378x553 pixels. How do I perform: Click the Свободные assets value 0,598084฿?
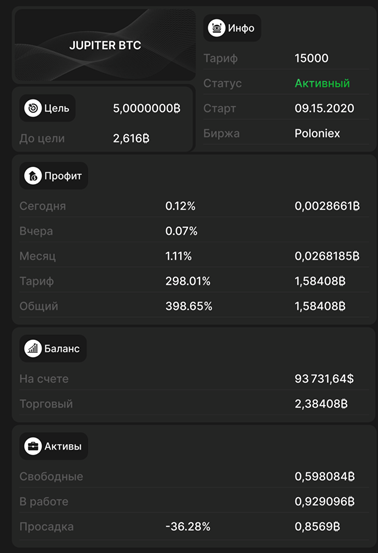tap(324, 476)
